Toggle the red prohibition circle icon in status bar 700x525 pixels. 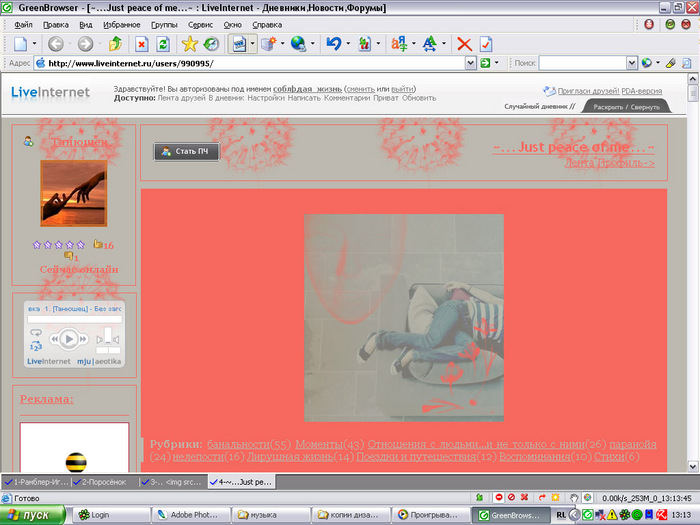[x=512, y=497]
